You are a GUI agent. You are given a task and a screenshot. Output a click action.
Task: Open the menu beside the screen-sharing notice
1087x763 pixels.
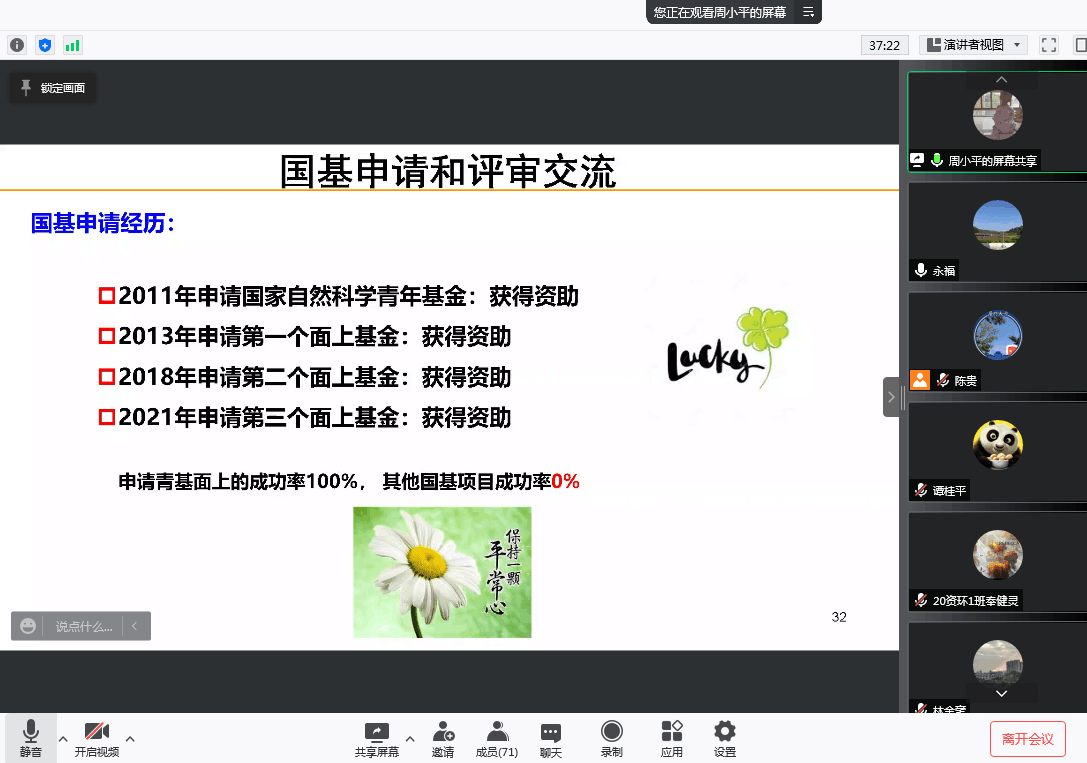coord(808,12)
